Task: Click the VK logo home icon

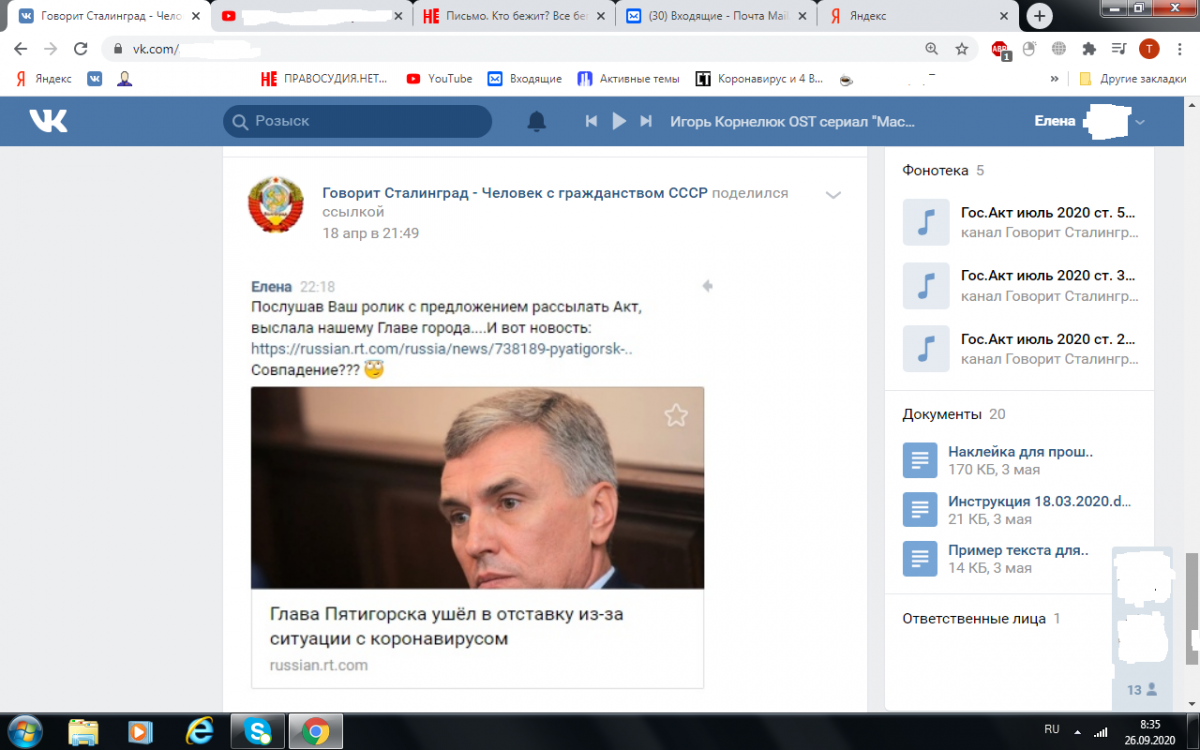Action: point(48,121)
